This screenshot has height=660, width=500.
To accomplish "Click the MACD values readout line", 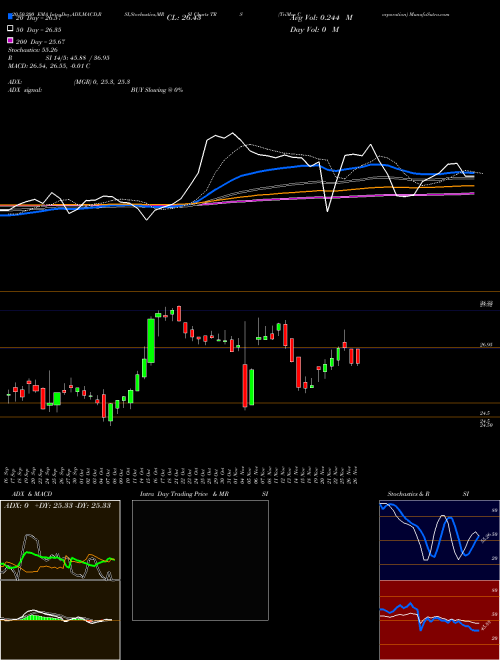I will [49, 66].
